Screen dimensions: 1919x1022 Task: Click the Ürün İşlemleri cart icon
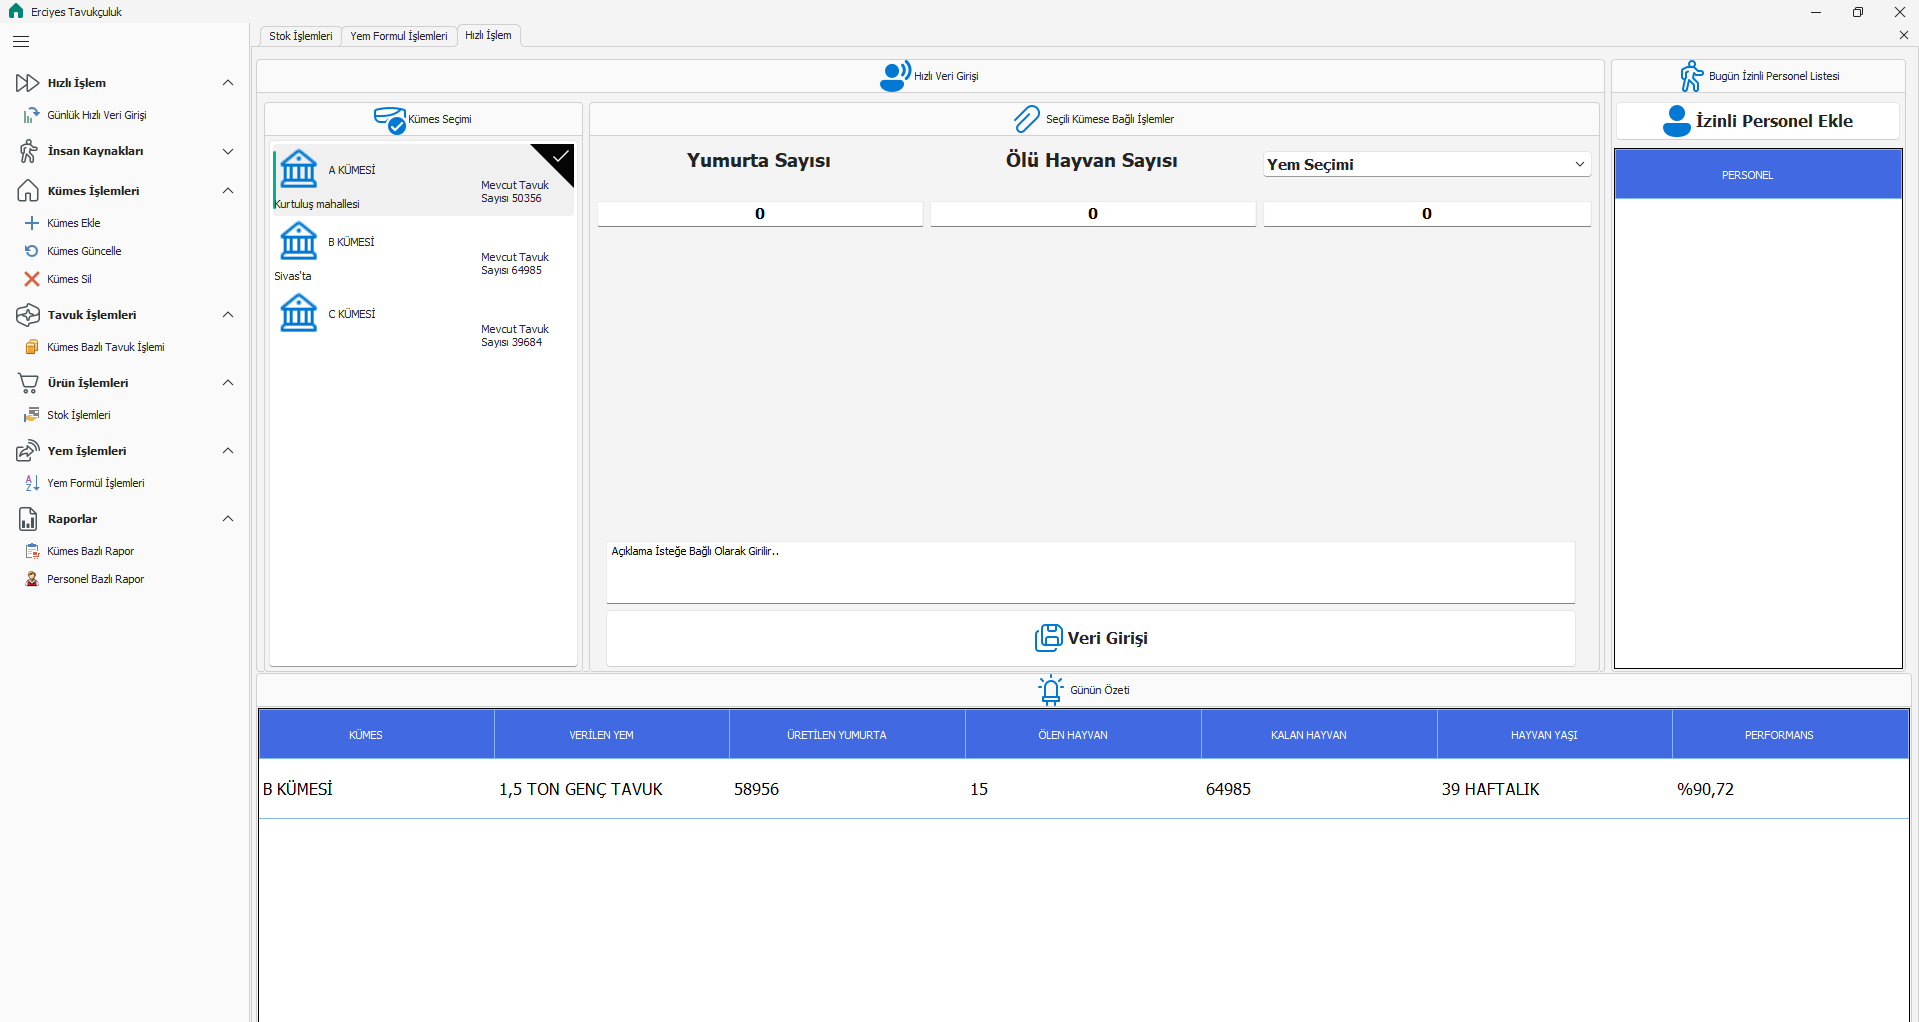28,383
